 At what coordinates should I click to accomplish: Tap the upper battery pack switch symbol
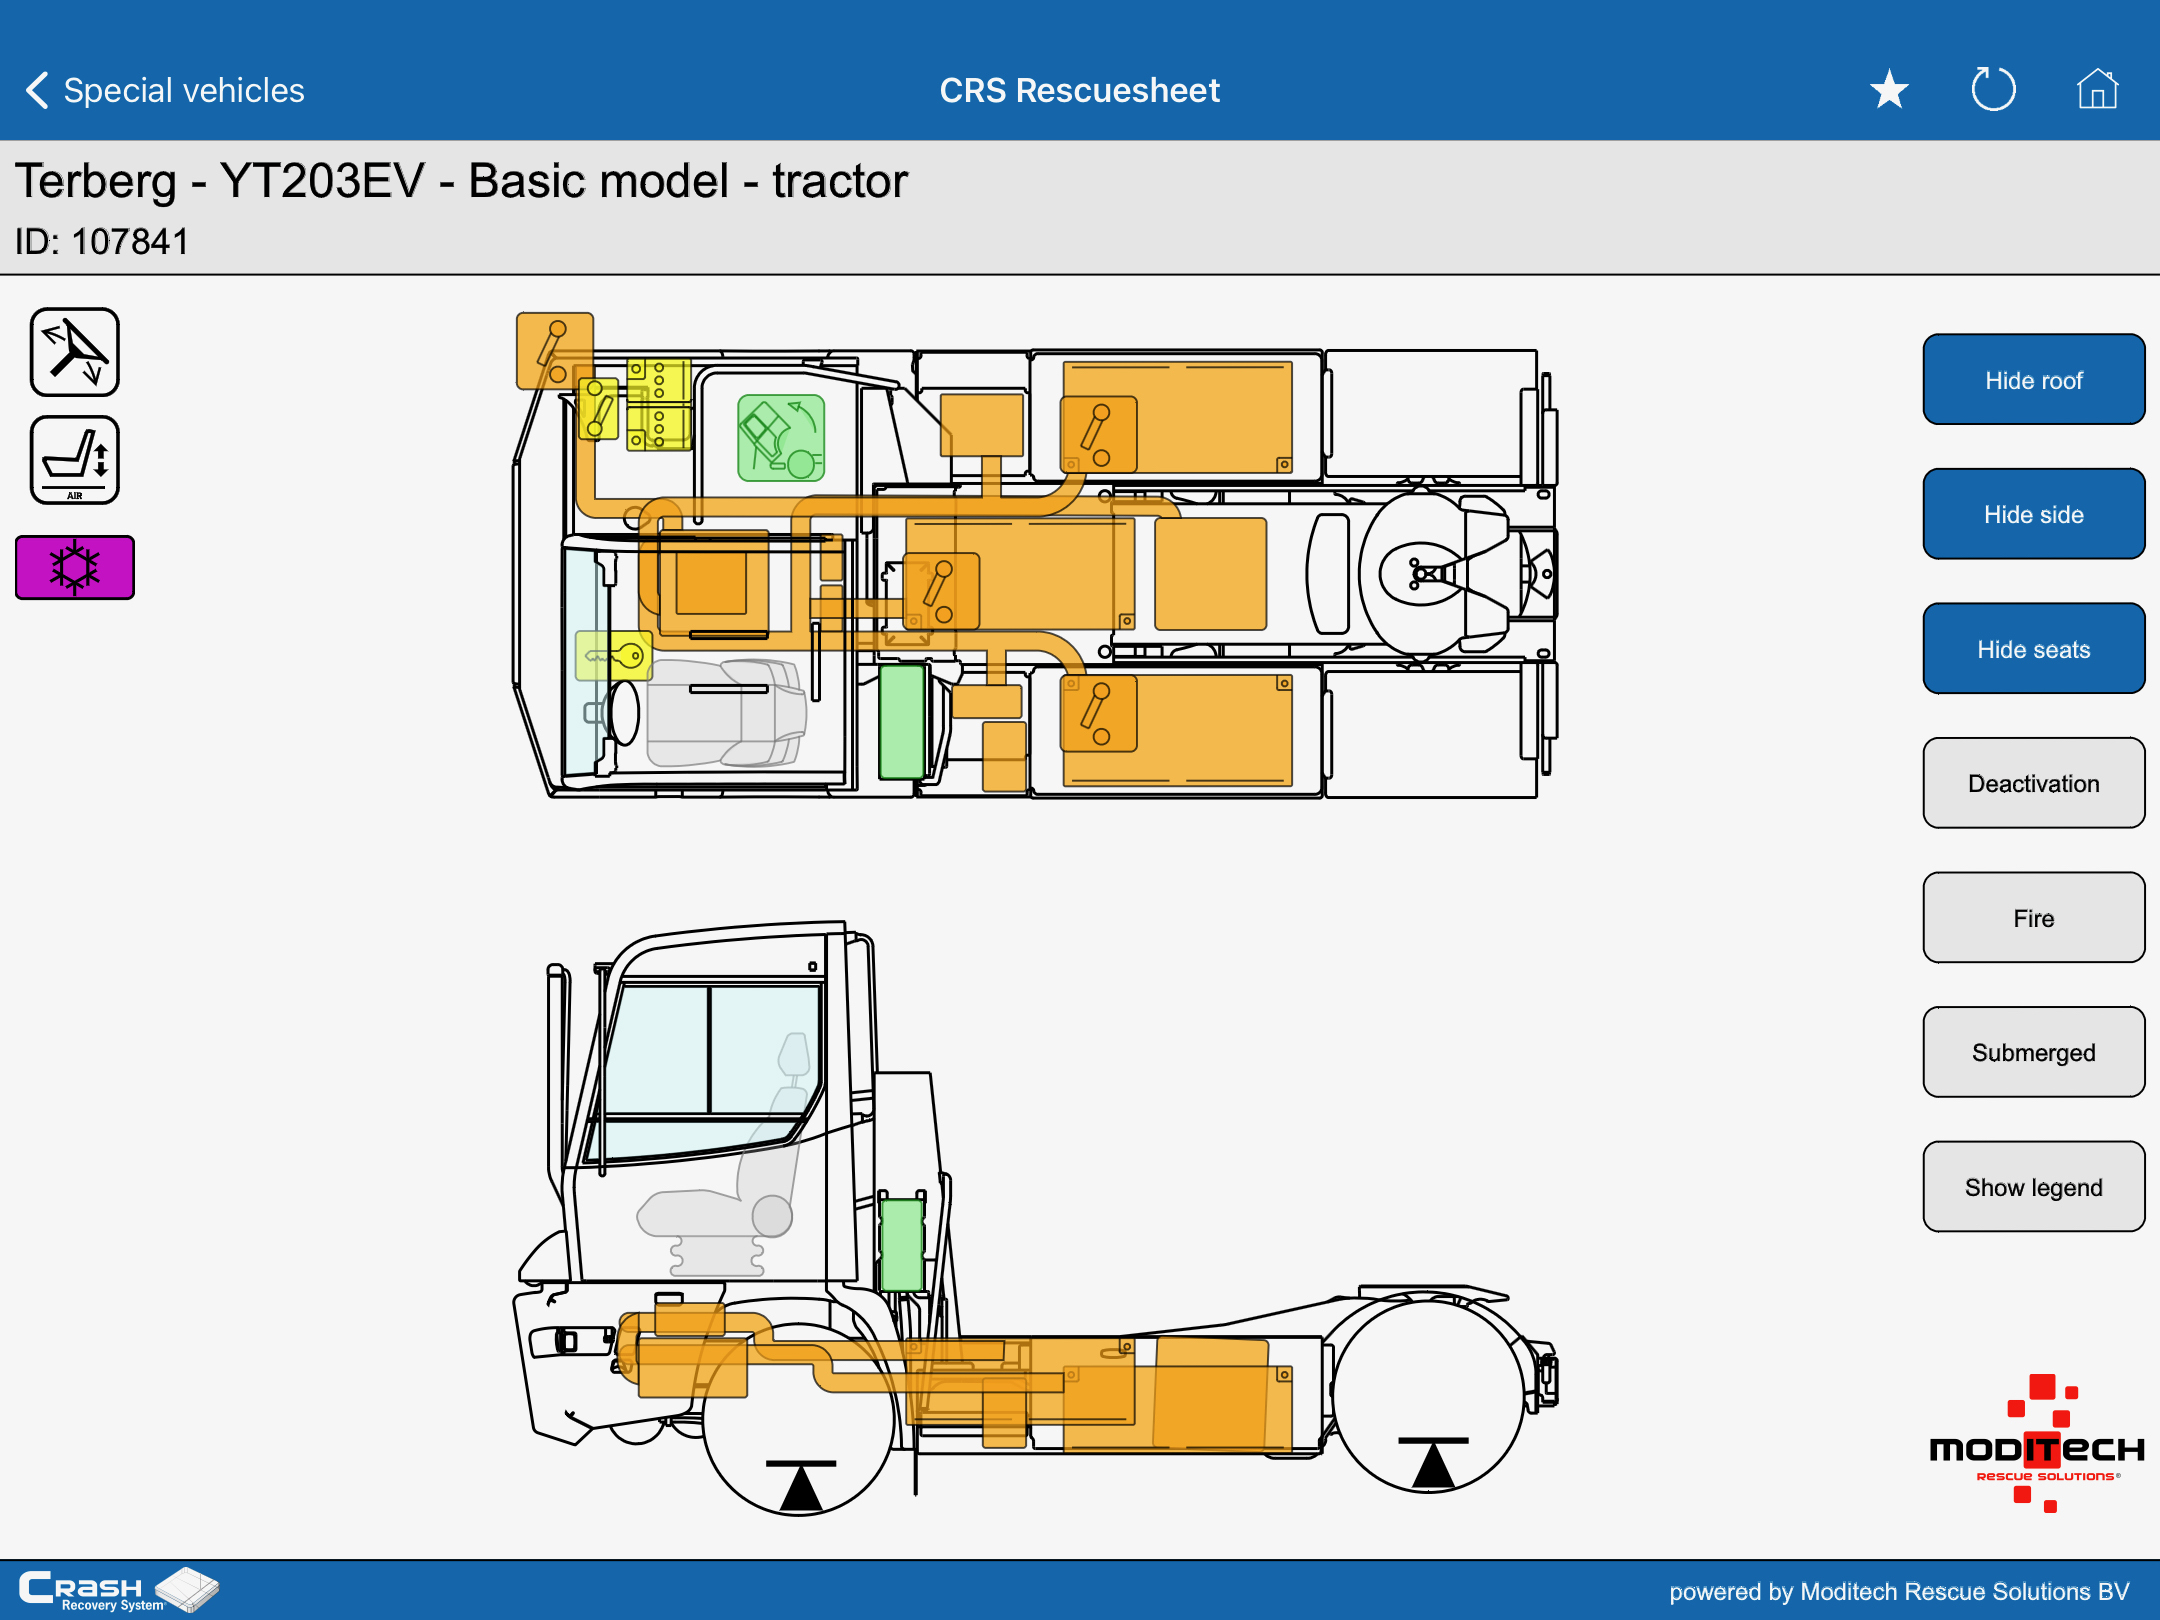tap(1098, 434)
